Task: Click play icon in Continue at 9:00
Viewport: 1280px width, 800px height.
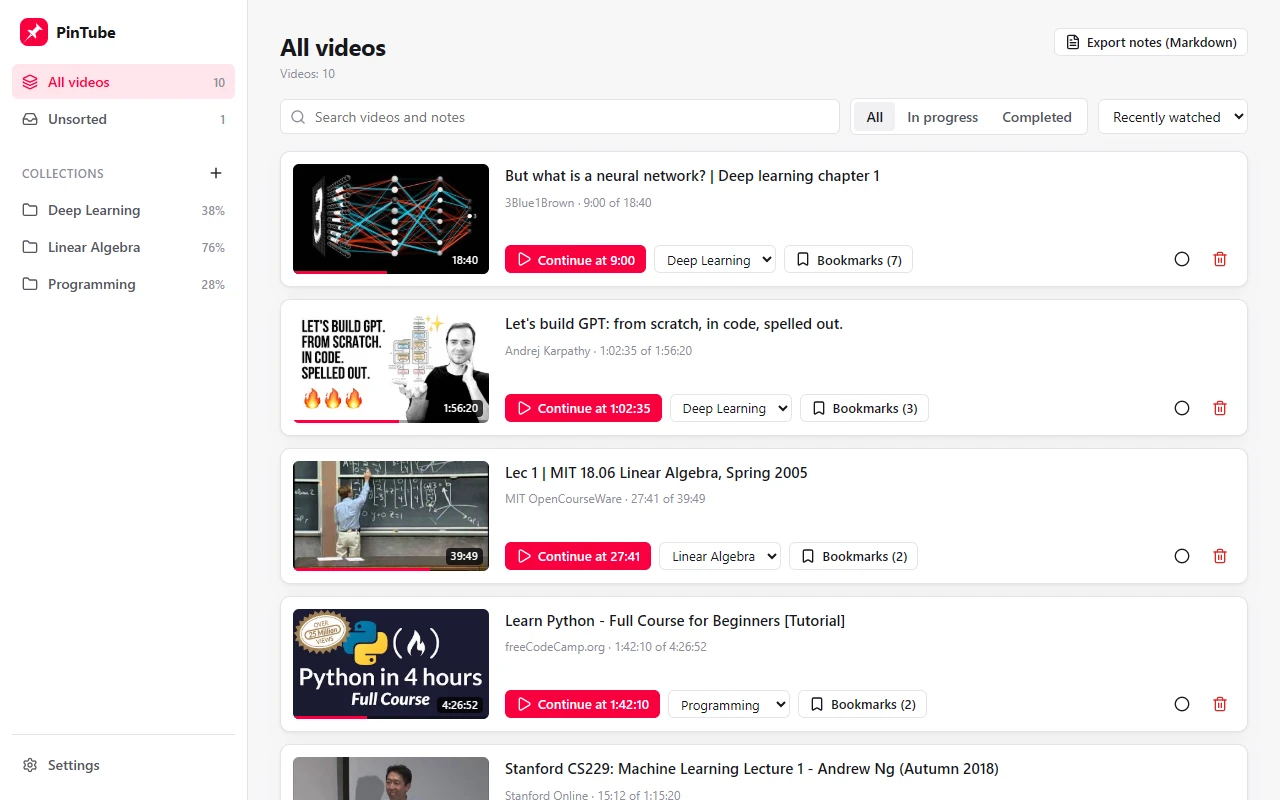Action: 524,260
